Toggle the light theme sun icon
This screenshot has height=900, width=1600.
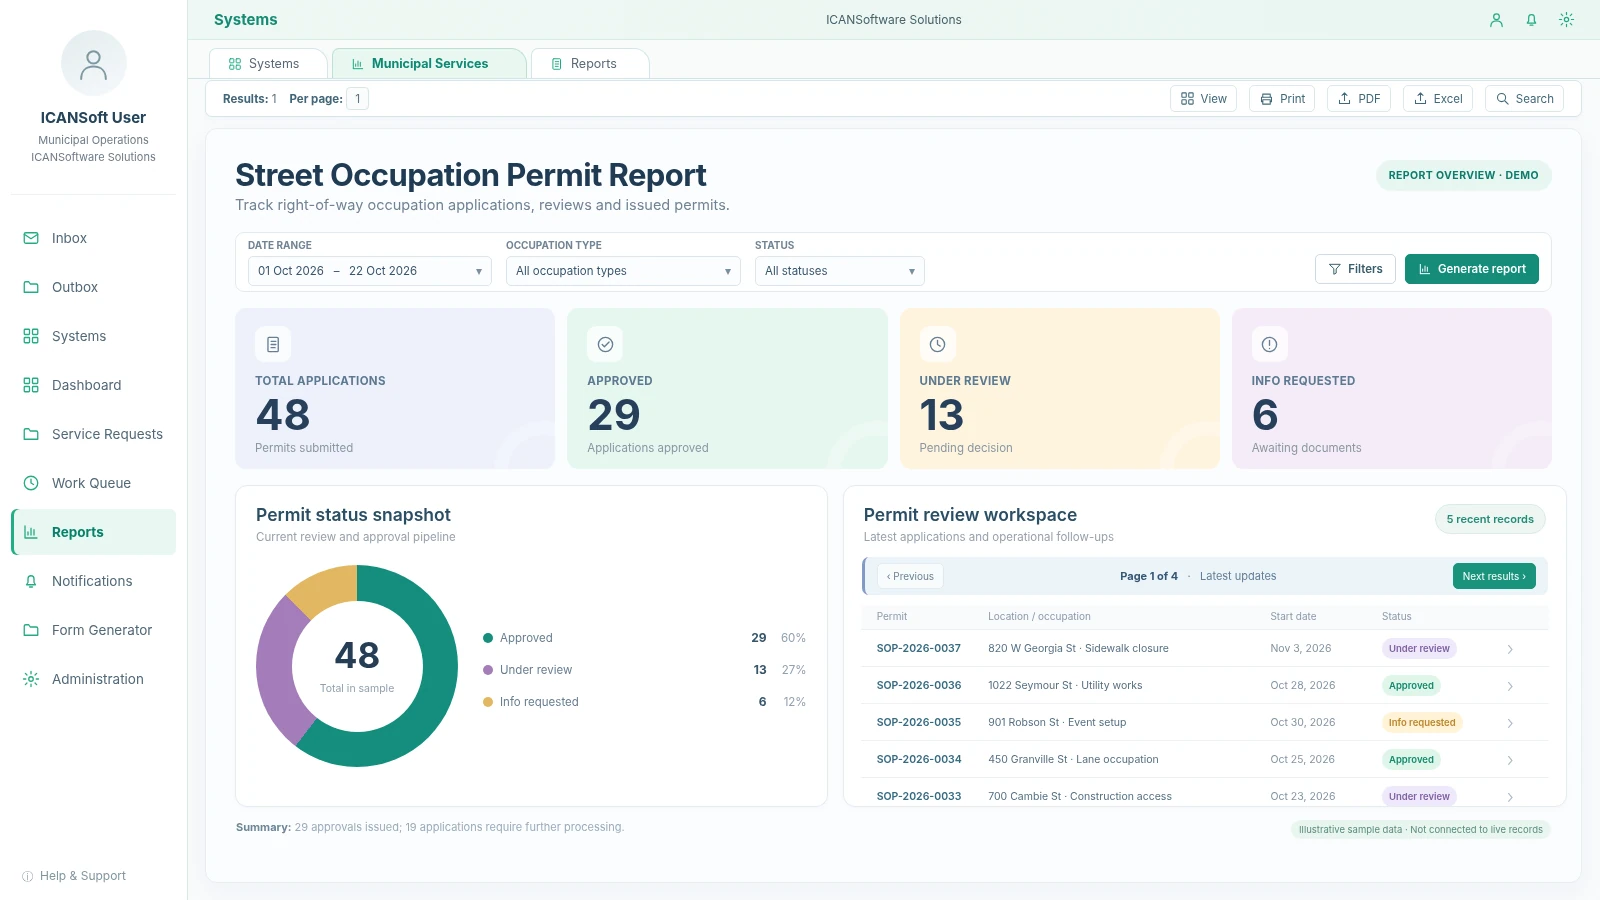click(x=1566, y=20)
